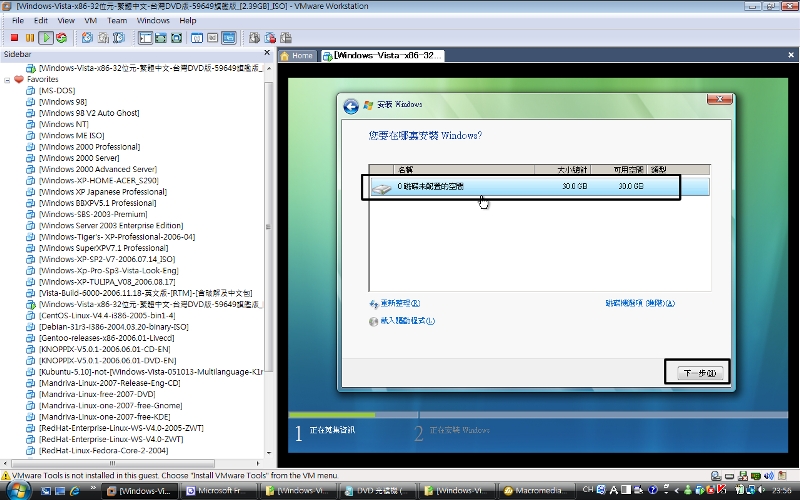Open the Windows menu
This screenshot has width=800, height=500.
point(153,20)
